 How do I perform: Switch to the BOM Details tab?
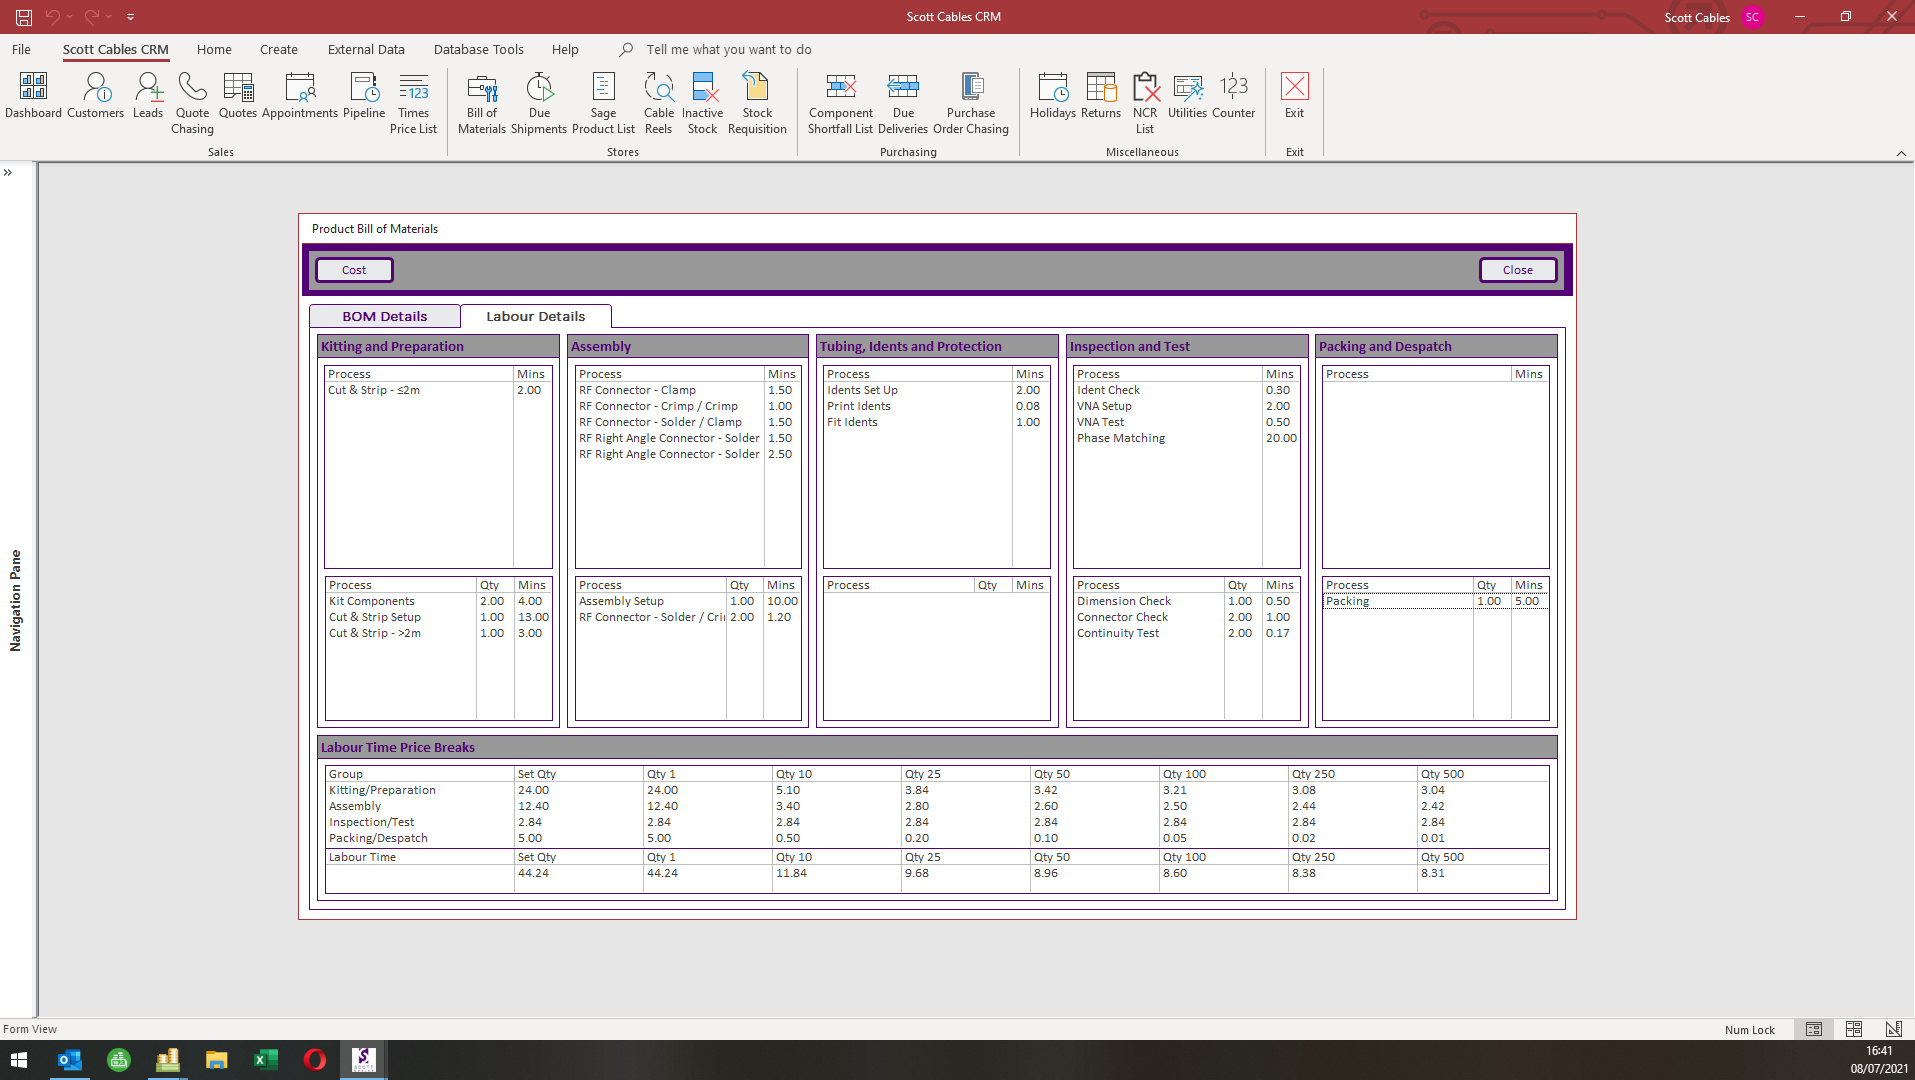point(384,316)
